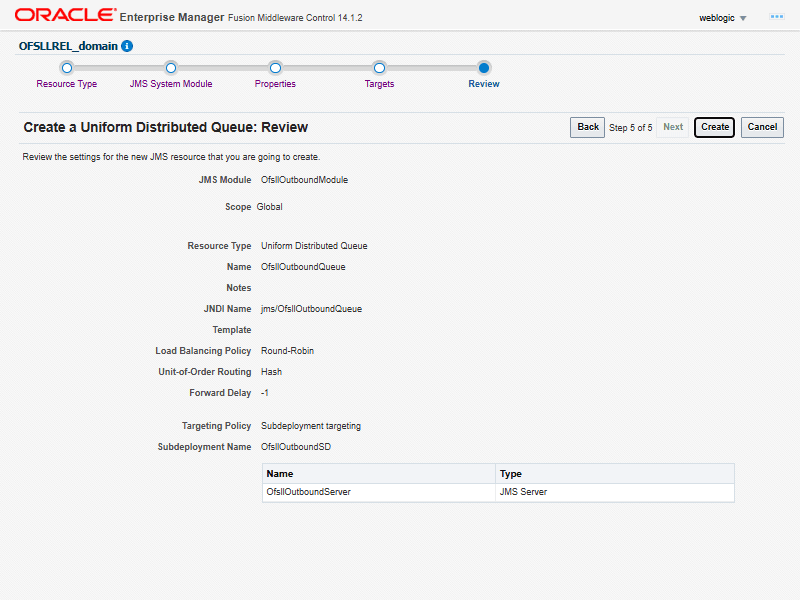Cancel the distributed queue wizard

tap(762, 127)
